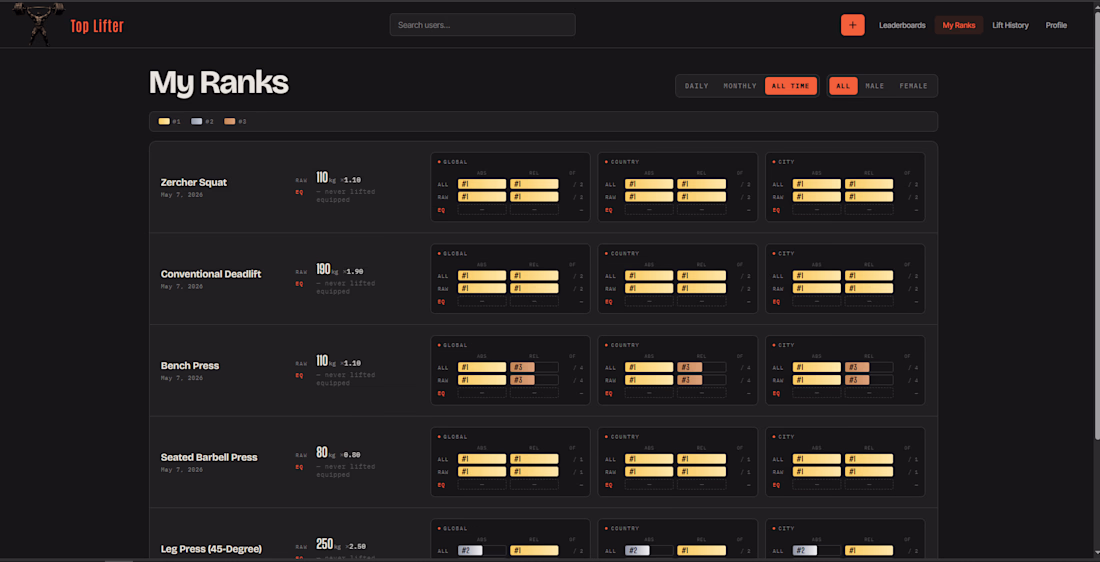
Task: Click Bench Press Global ALL relative #3 bar
Action: point(534,367)
